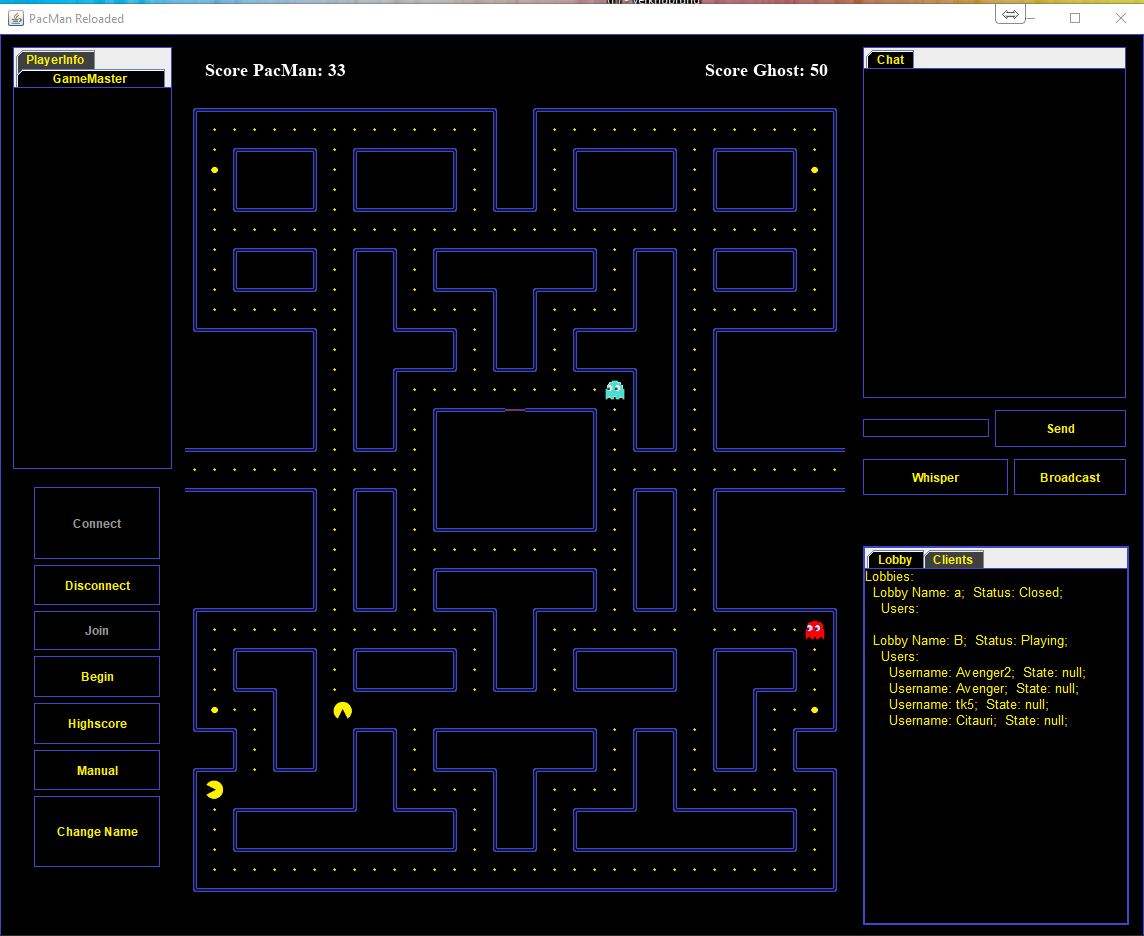Select the PlayerInfo tab
The image size is (1144, 936).
(55, 59)
